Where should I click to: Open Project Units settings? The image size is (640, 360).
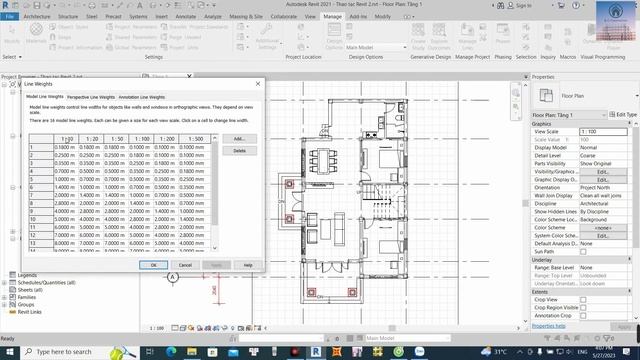tap(180, 47)
